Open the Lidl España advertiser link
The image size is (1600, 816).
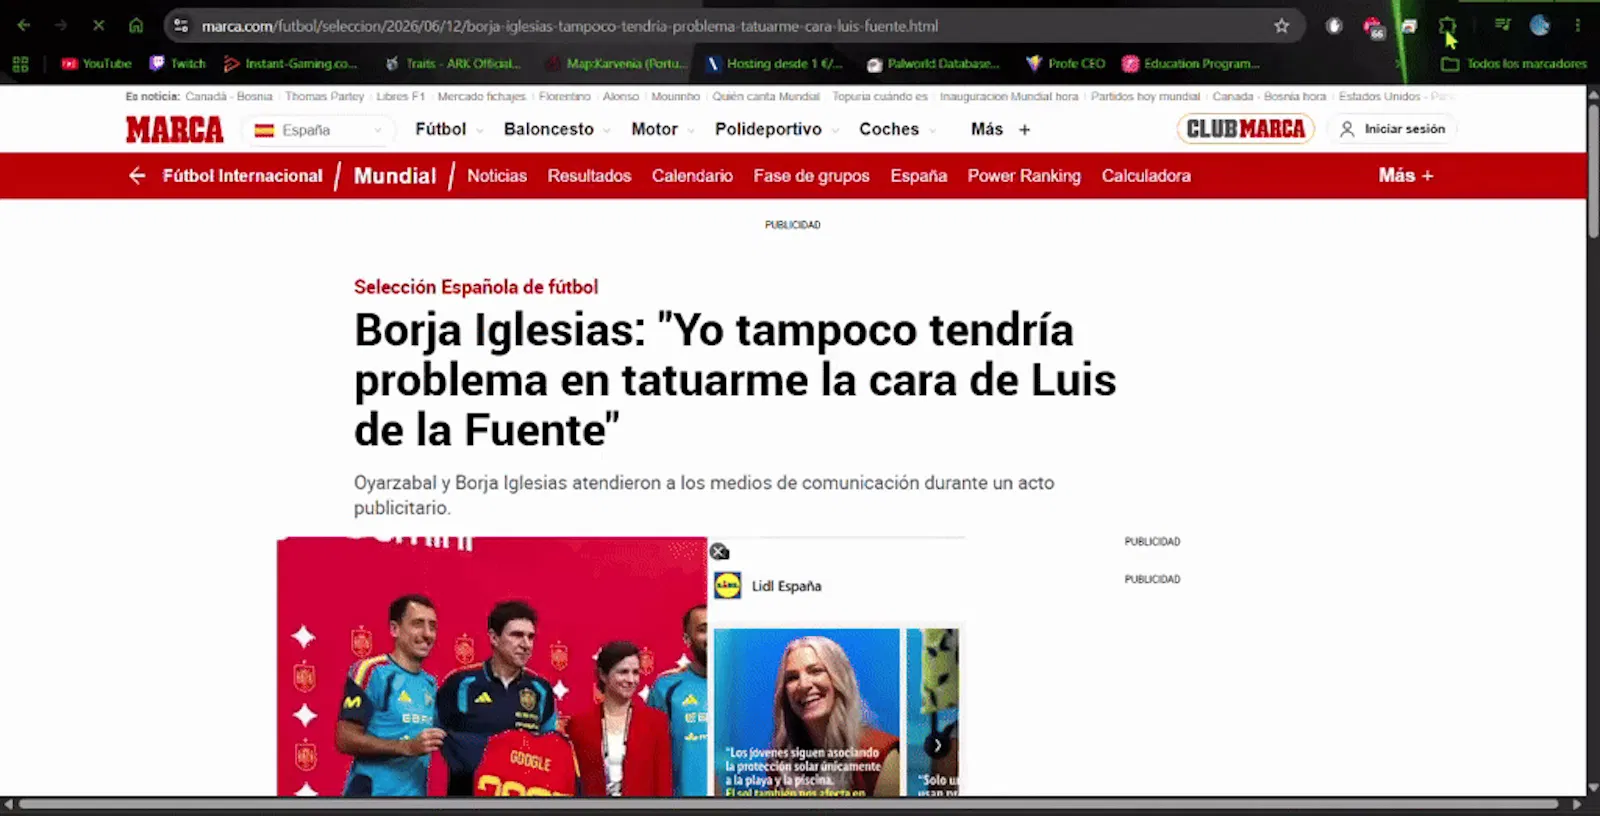pos(786,586)
